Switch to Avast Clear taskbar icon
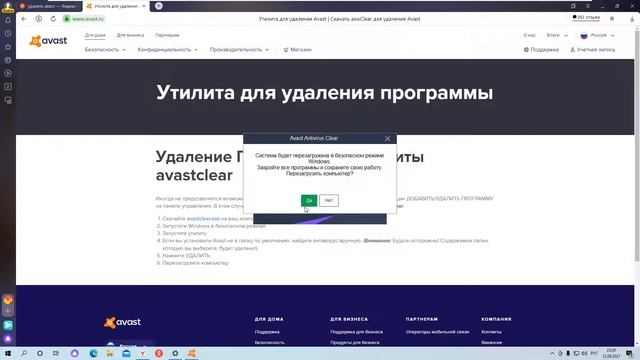 point(191,353)
